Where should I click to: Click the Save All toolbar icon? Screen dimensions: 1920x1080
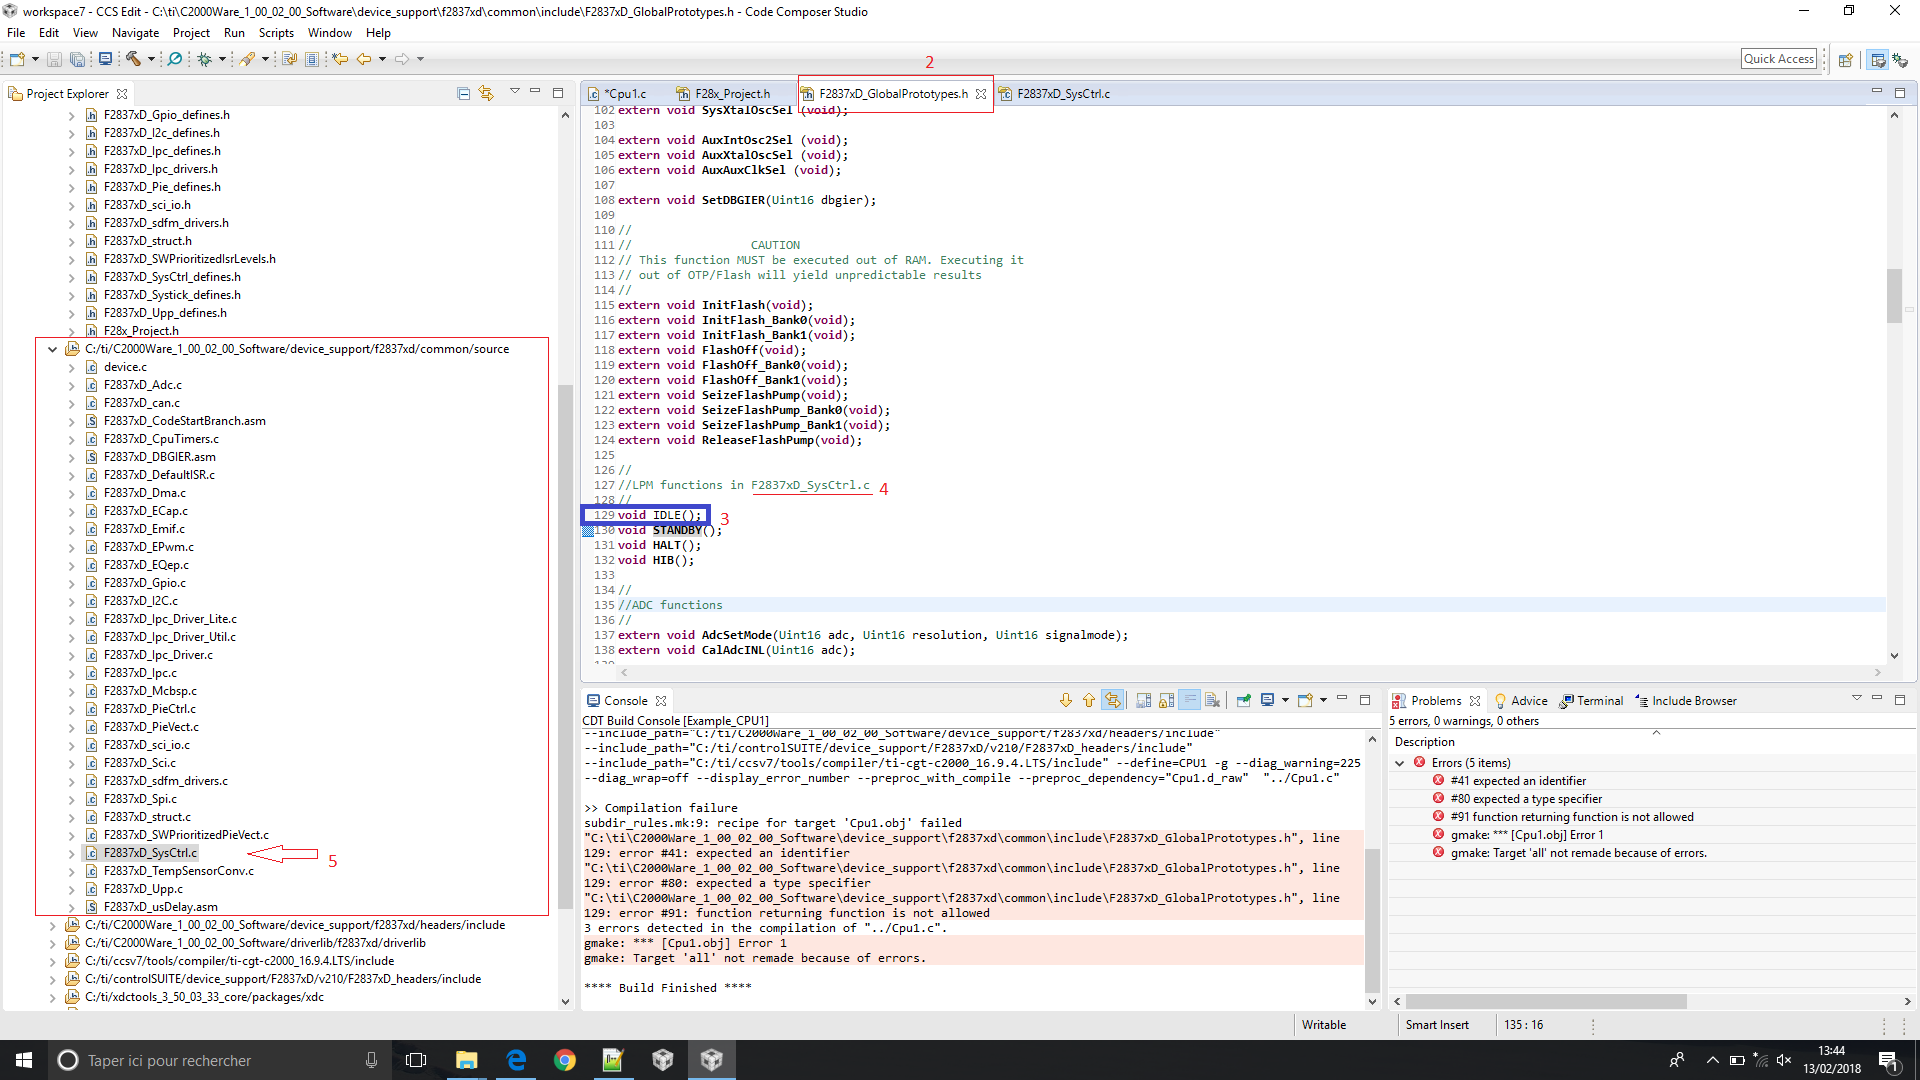pyautogui.click(x=77, y=59)
